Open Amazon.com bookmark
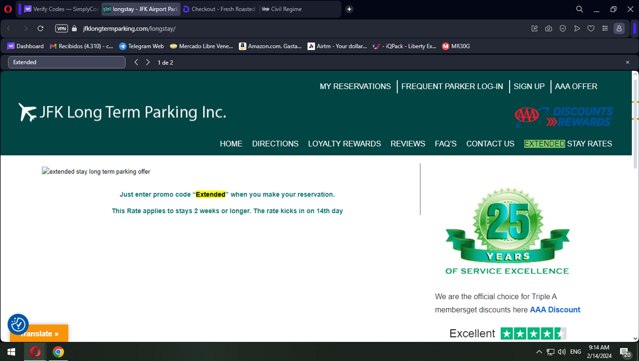The width and height of the screenshot is (639, 361). pyautogui.click(x=270, y=46)
